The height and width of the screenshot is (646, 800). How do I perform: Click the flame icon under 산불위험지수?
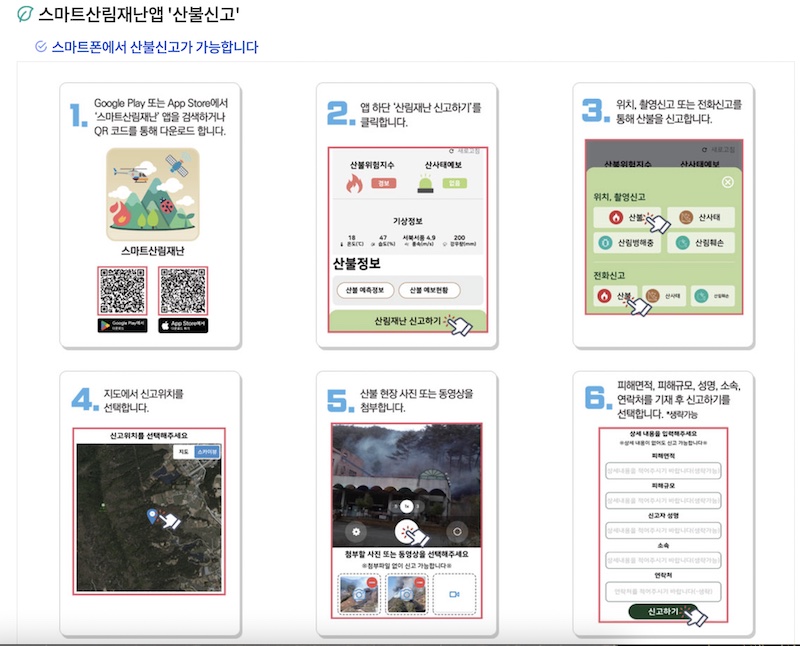pos(354,183)
